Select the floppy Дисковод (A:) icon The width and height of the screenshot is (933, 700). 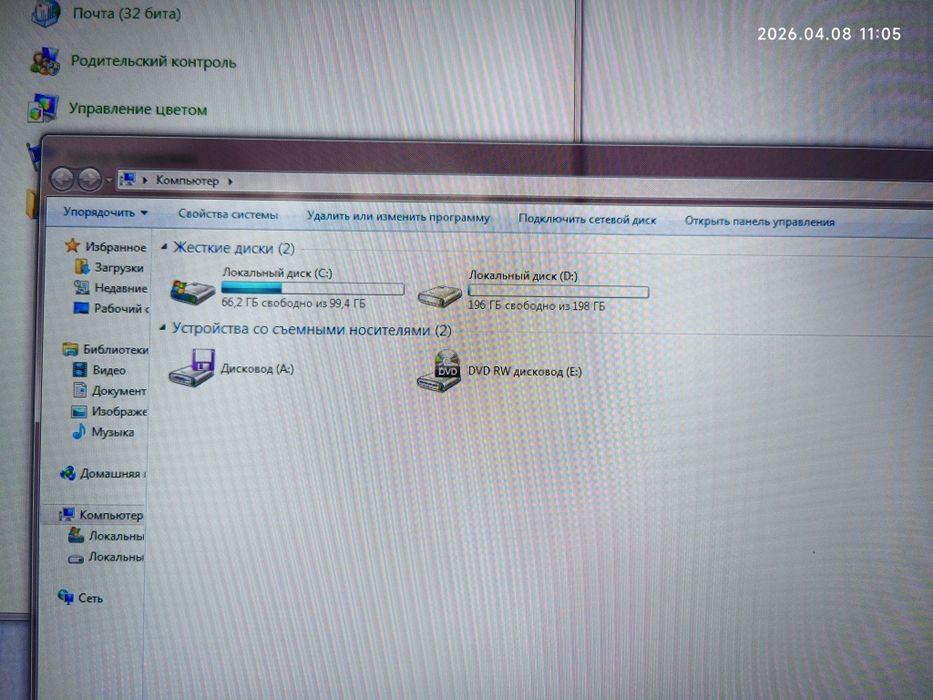192,368
